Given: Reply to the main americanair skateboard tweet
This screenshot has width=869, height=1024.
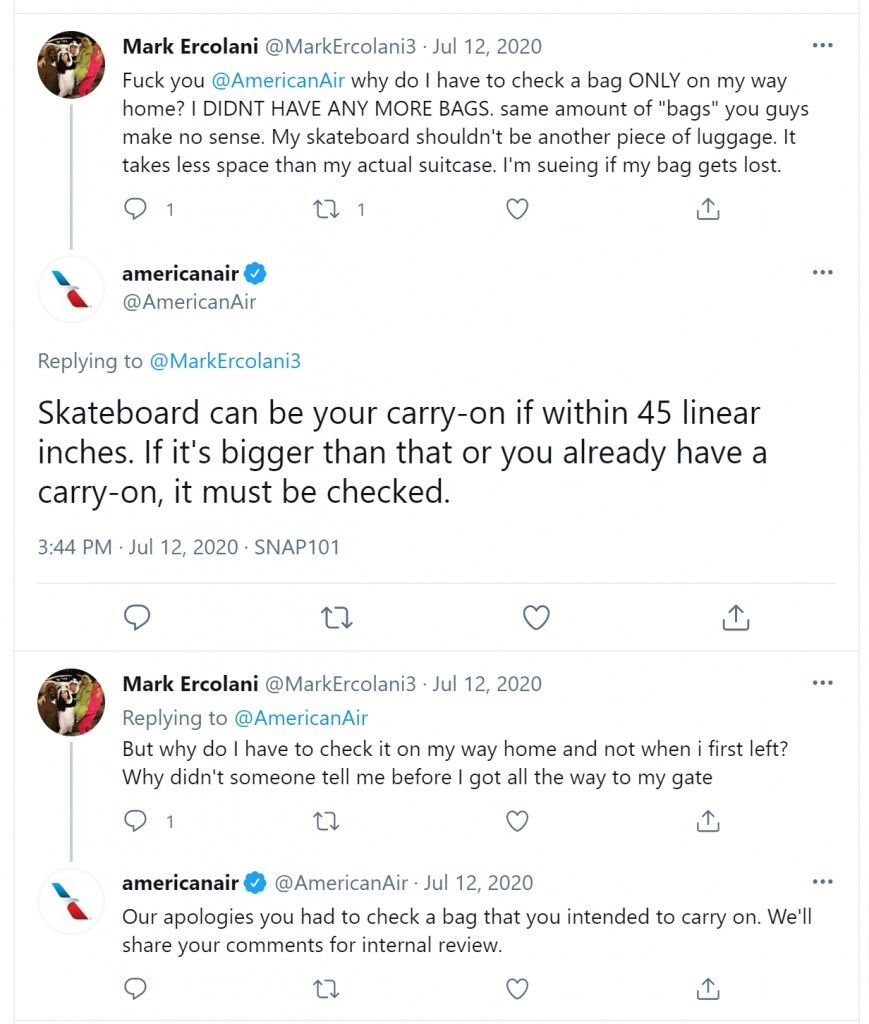Looking at the screenshot, I should pos(137,617).
